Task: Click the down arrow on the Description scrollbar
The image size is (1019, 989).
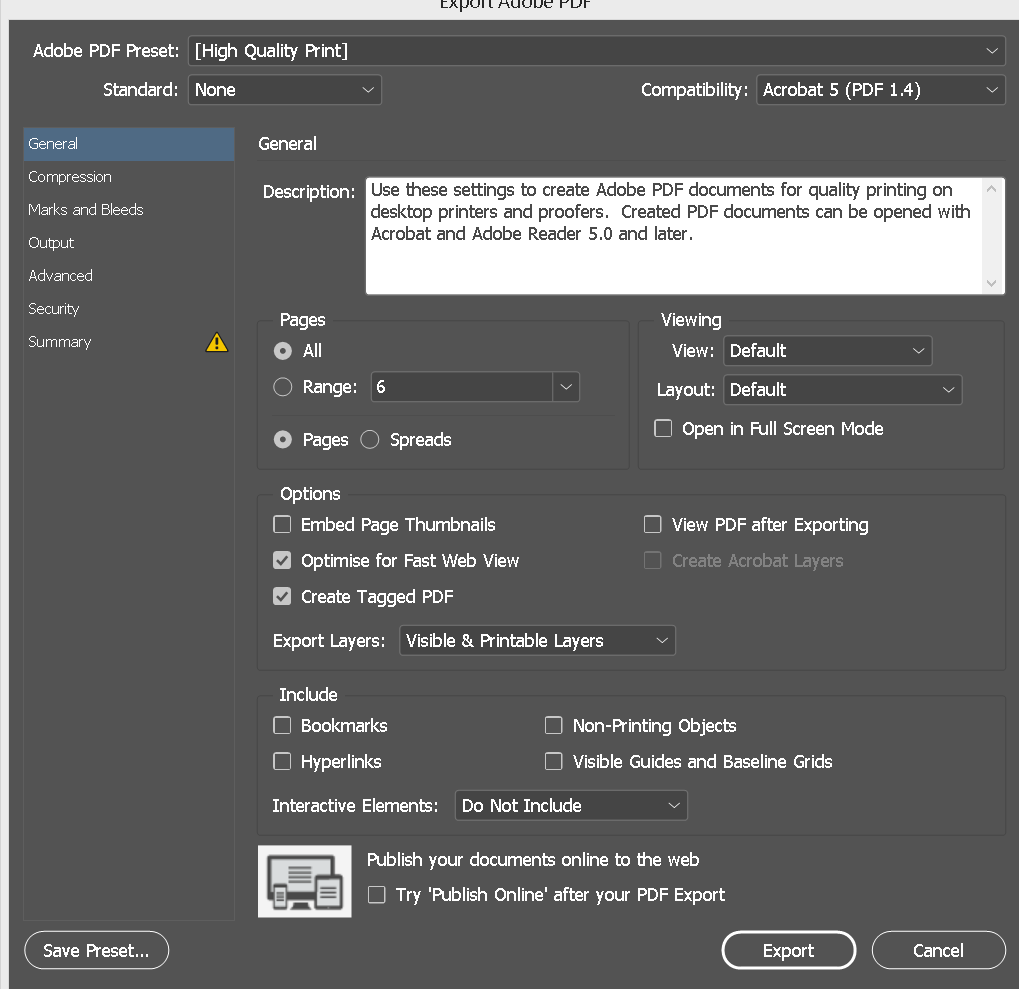Action: pyautogui.click(x=991, y=283)
